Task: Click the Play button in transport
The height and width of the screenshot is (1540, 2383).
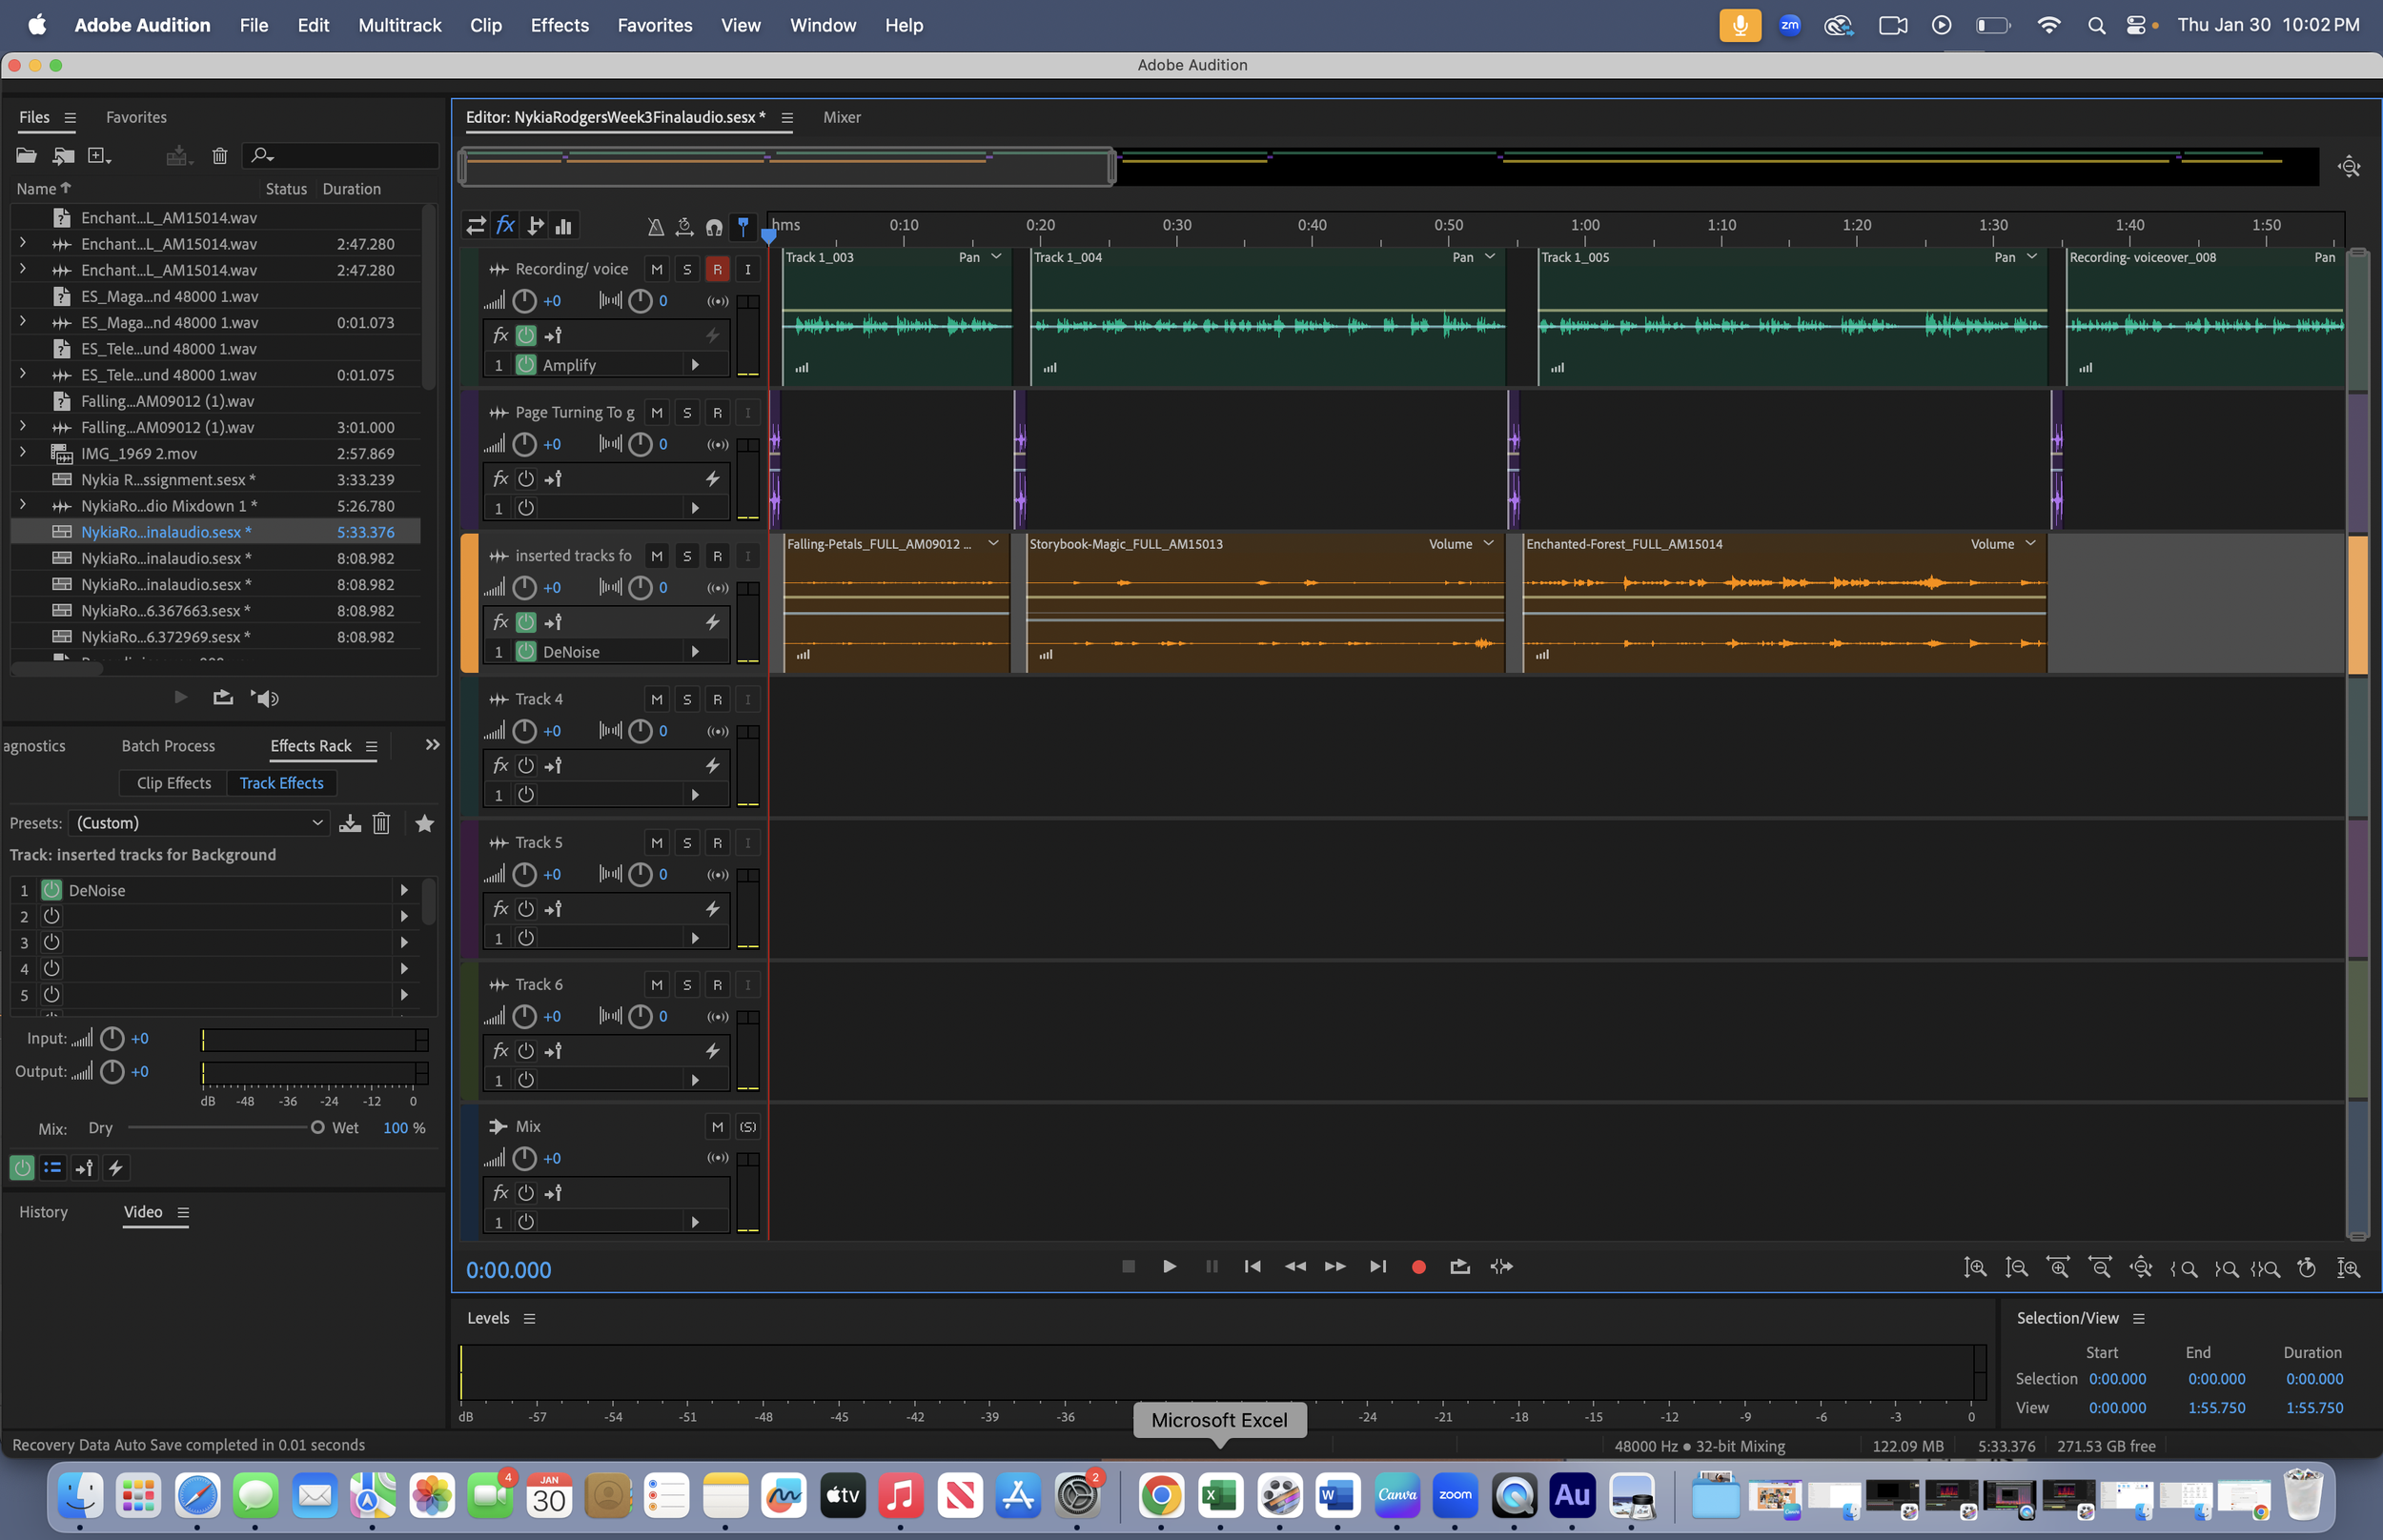Action: (1169, 1267)
